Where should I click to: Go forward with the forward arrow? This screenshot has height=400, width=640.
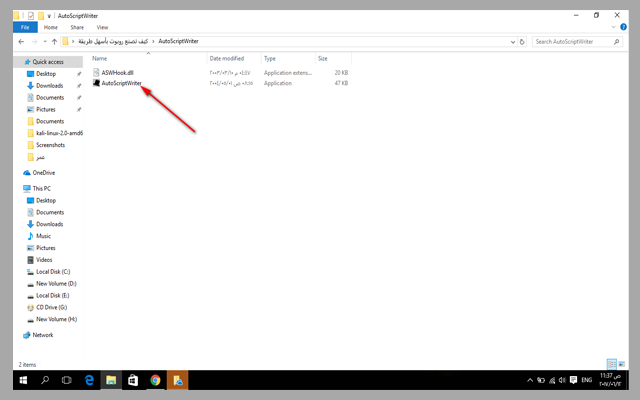pos(34,42)
